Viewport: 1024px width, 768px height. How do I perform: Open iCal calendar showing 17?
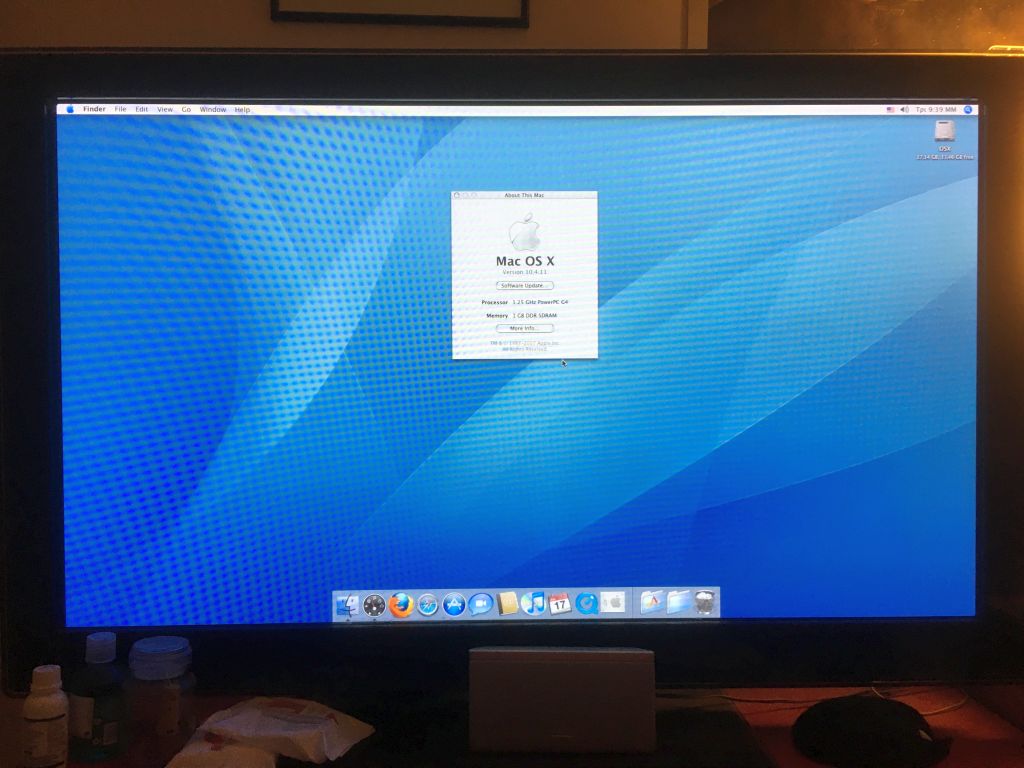click(x=560, y=604)
